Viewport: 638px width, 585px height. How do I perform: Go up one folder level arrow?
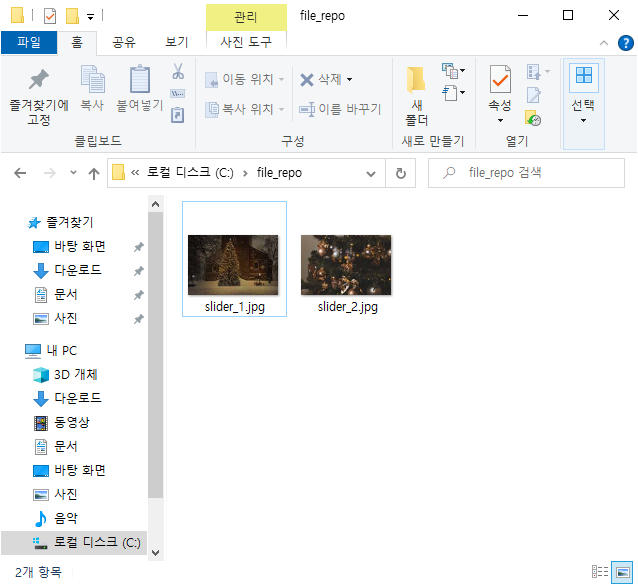(x=94, y=173)
